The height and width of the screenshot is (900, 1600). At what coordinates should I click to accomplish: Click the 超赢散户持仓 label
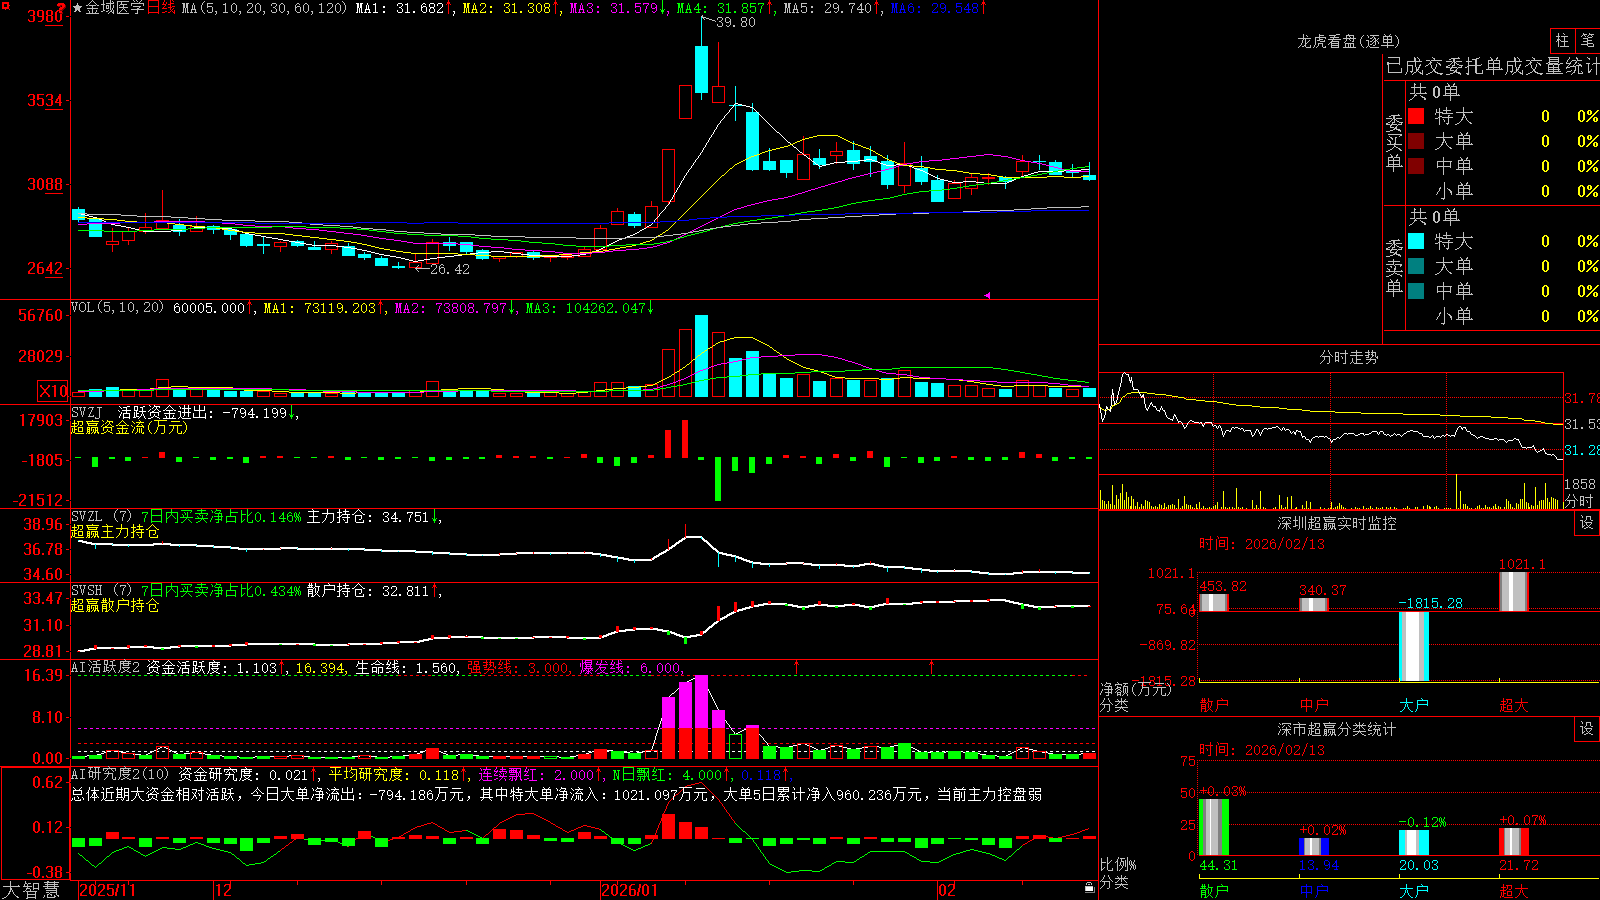(115, 605)
